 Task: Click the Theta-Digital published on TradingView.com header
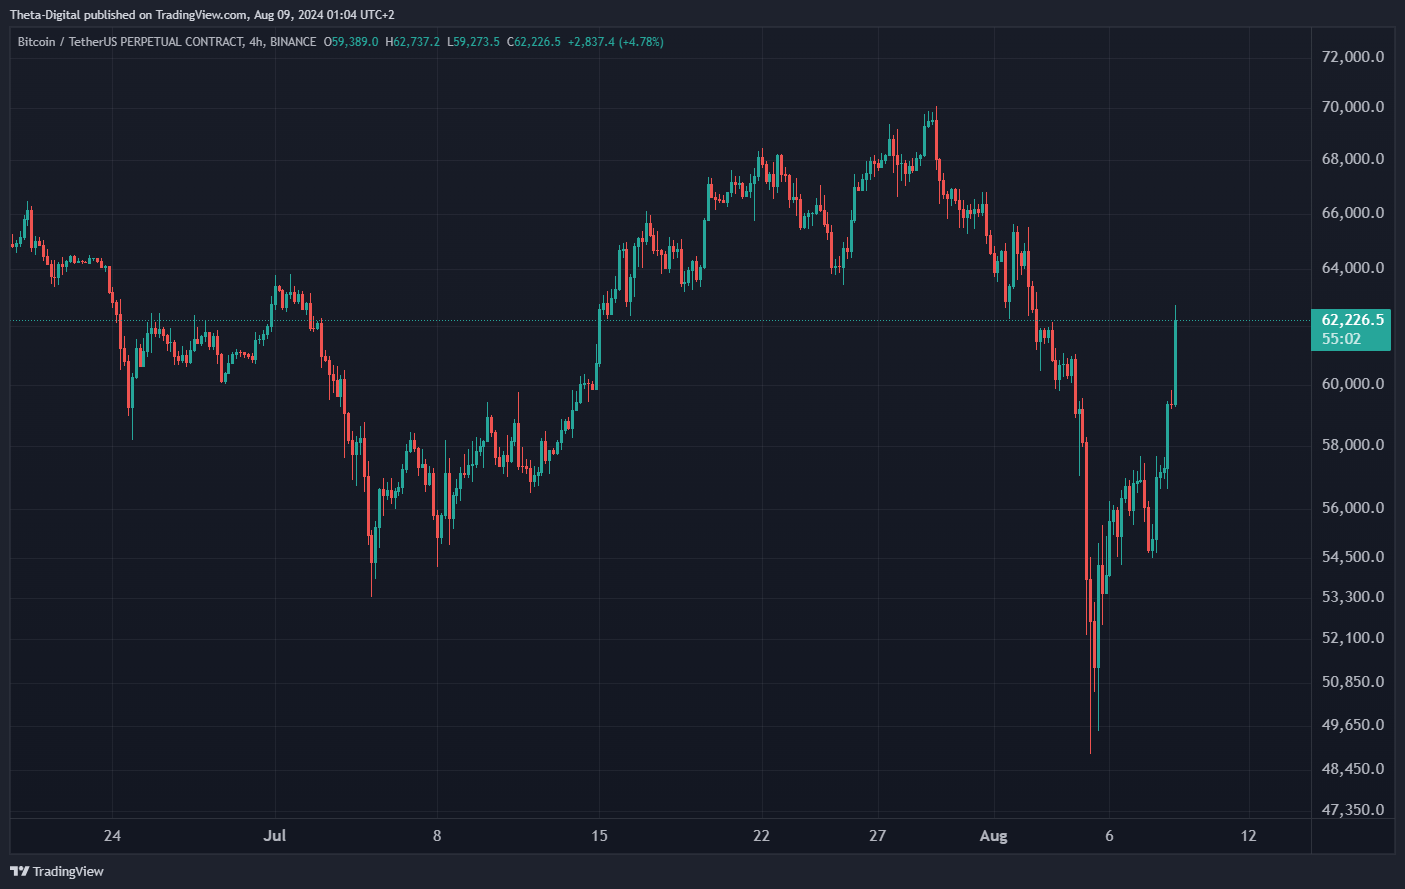tap(202, 14)
